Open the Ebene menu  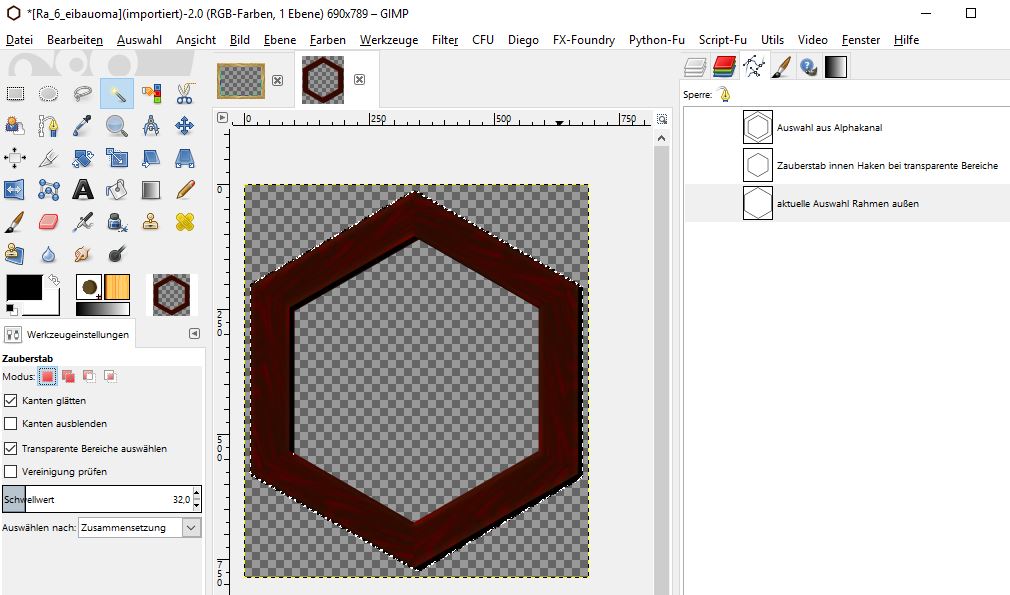point(280,40)
